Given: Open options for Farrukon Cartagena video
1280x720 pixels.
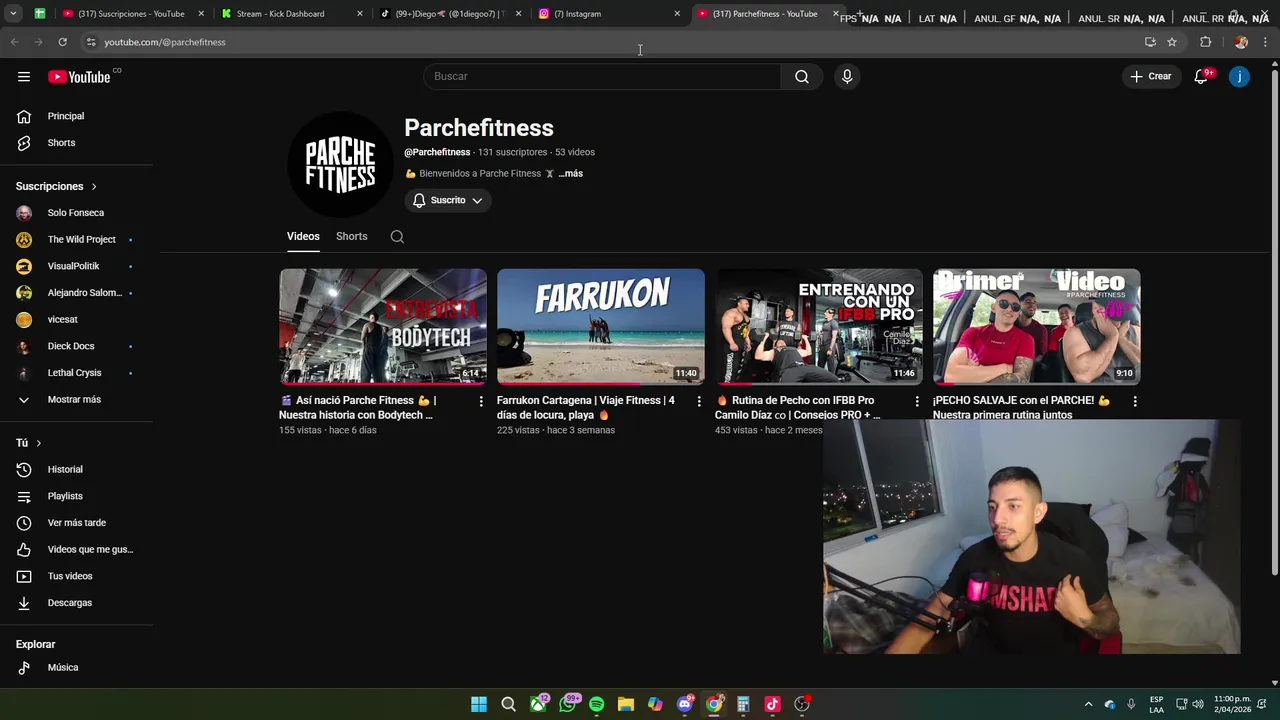Looking at the screenshot, I should point(699,401).
